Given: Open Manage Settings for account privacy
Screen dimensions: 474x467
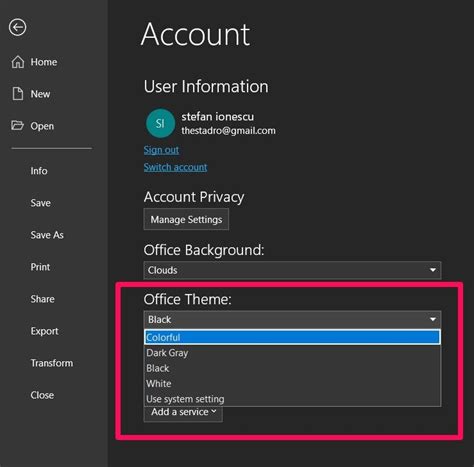Looking at the screenshot, I should coord(186,219).
